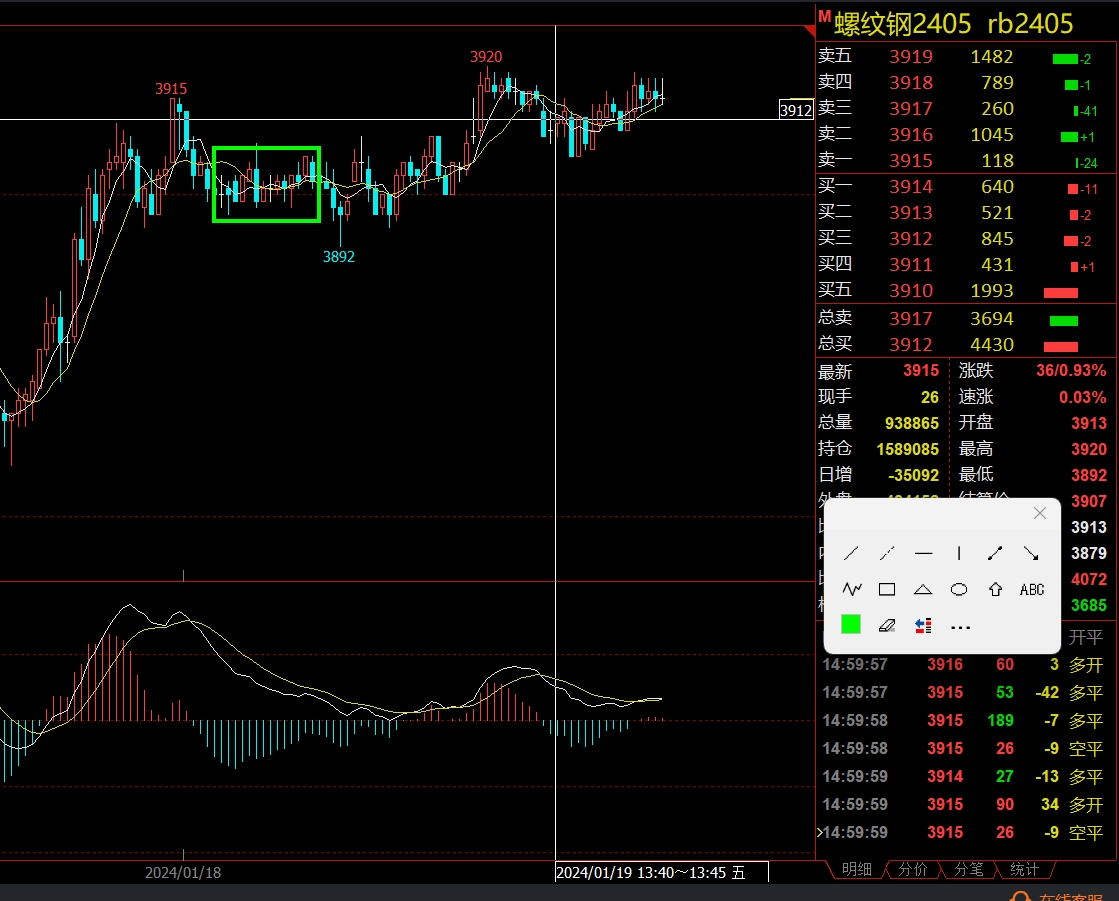Select the line segment with endpoints tool
Screen dimensions: 1119x901
(x=995, y=554)
